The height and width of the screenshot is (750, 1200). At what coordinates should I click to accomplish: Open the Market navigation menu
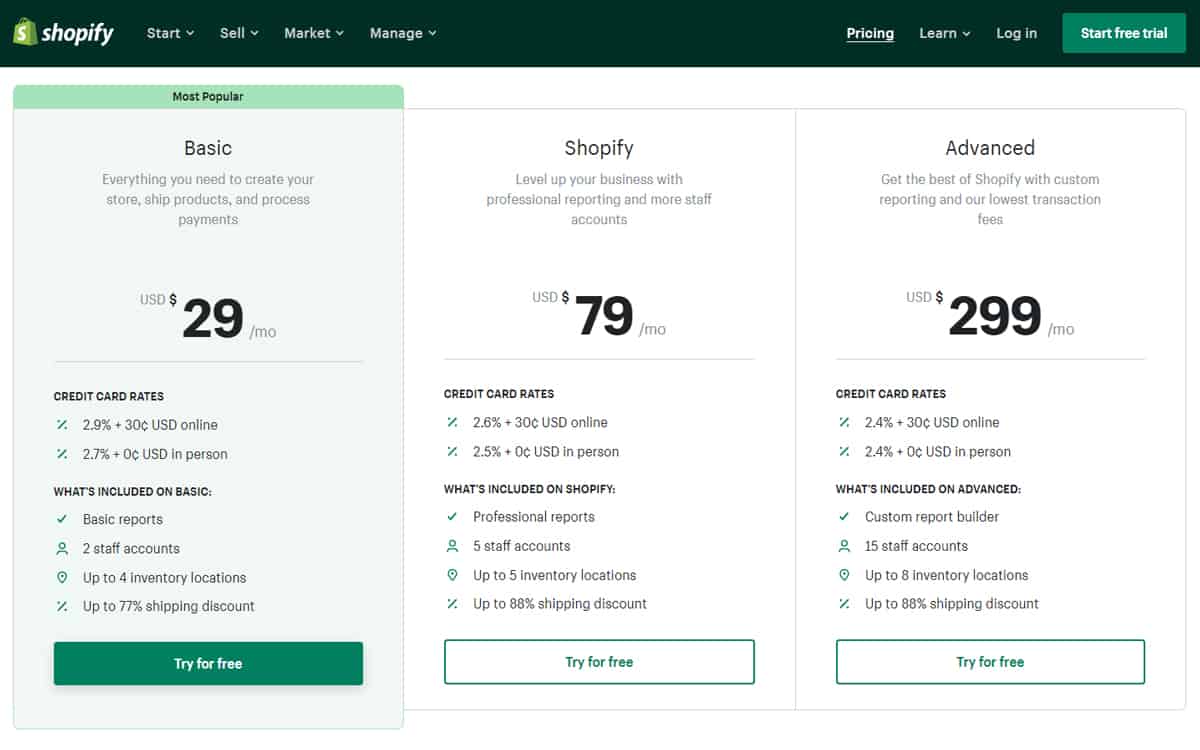[314, 33]
